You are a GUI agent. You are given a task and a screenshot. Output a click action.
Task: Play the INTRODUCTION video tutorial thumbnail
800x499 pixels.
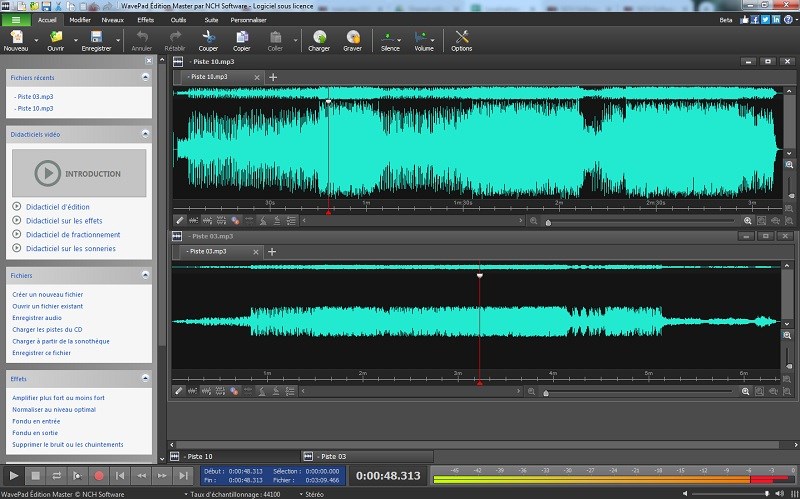(79, 173)
